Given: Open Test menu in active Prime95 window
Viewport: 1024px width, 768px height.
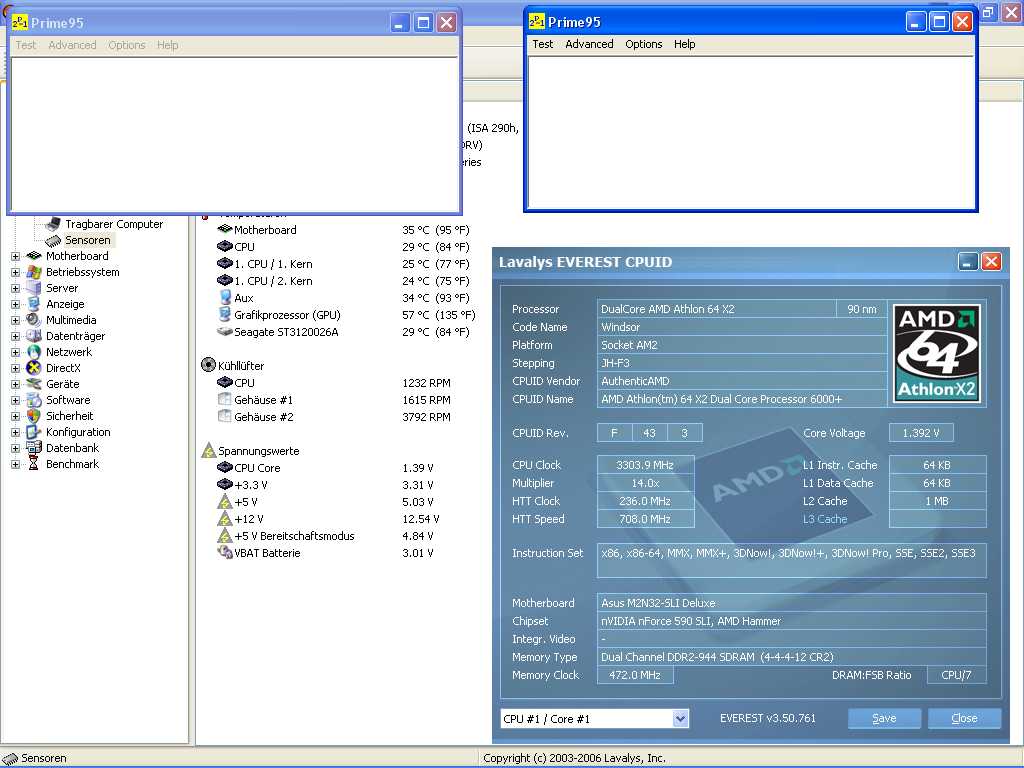Looking at the screenshot, I should 543,44.
